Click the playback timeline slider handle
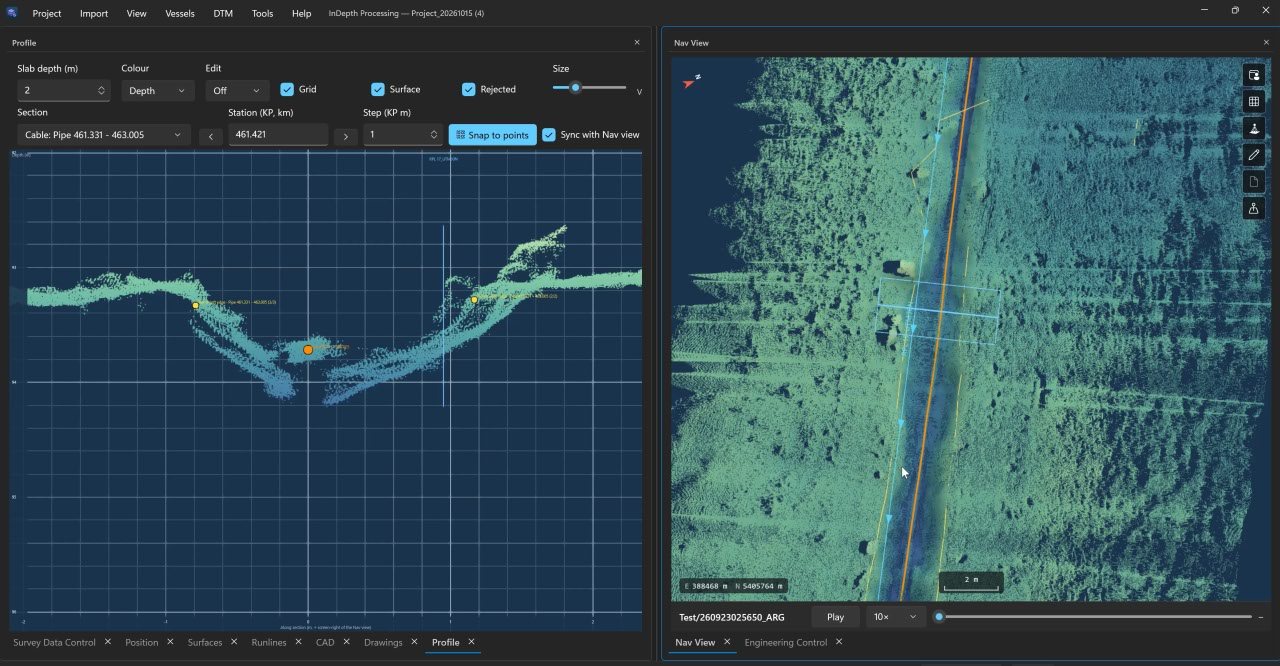1280x666 pixels. click(x=939, y=617)
